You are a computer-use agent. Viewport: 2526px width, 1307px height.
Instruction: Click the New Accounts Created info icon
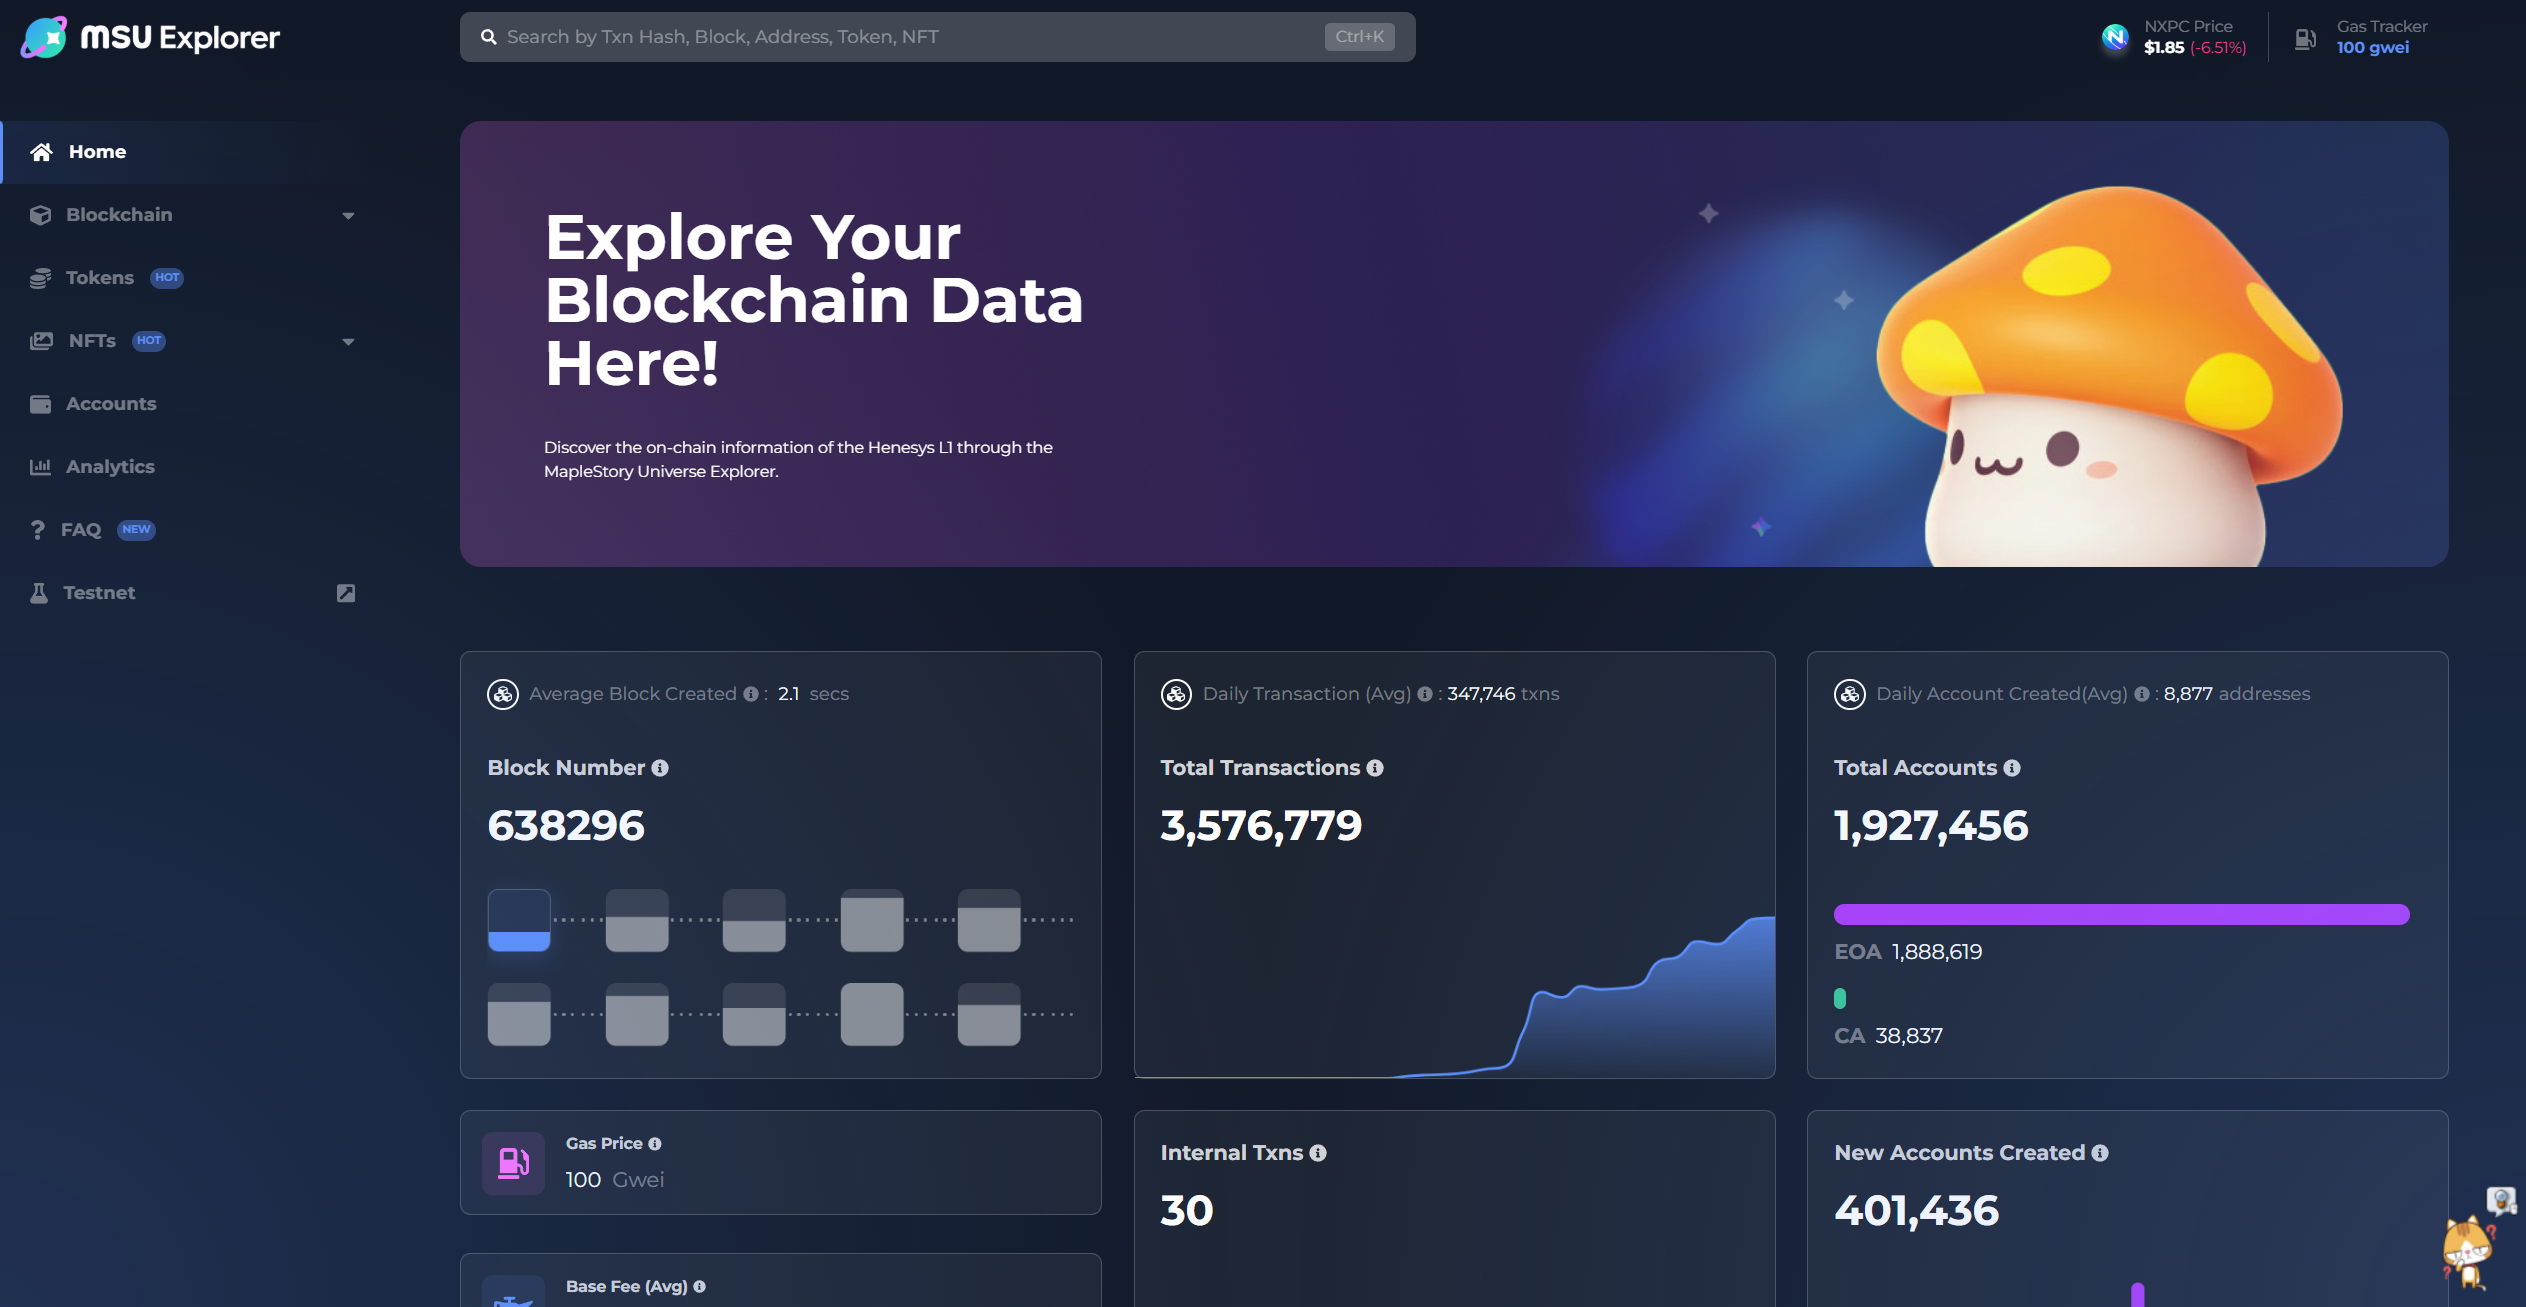2100,1153
